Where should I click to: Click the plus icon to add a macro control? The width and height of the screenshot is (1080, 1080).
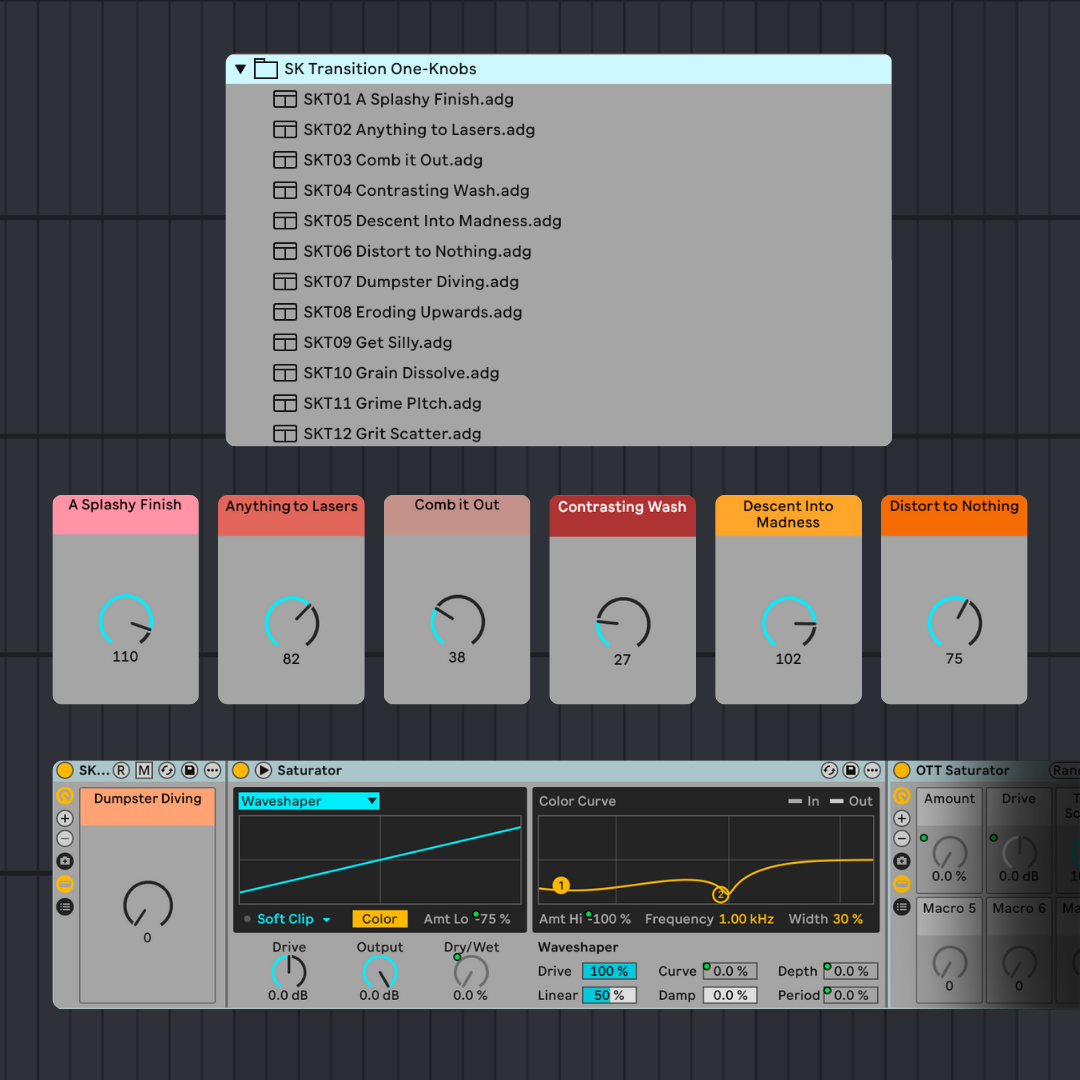tap(64, 818)
